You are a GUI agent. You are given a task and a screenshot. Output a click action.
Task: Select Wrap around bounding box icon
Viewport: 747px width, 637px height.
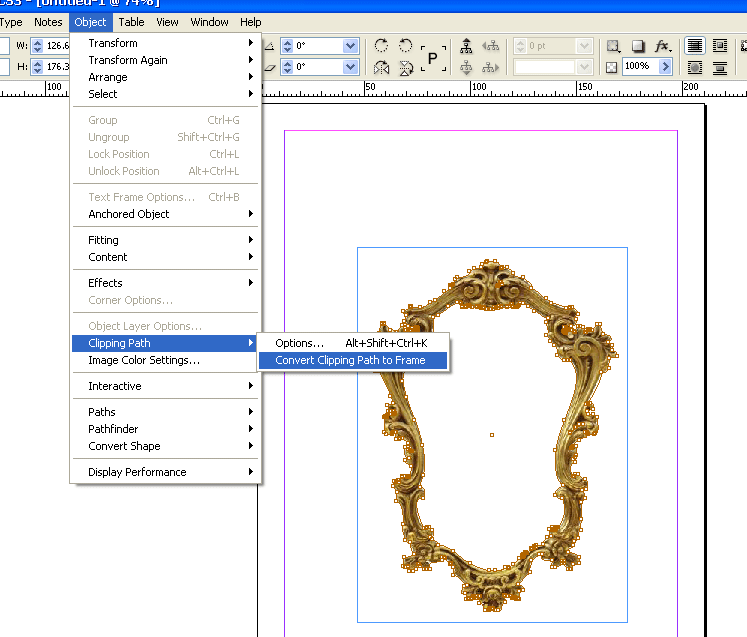720,46
